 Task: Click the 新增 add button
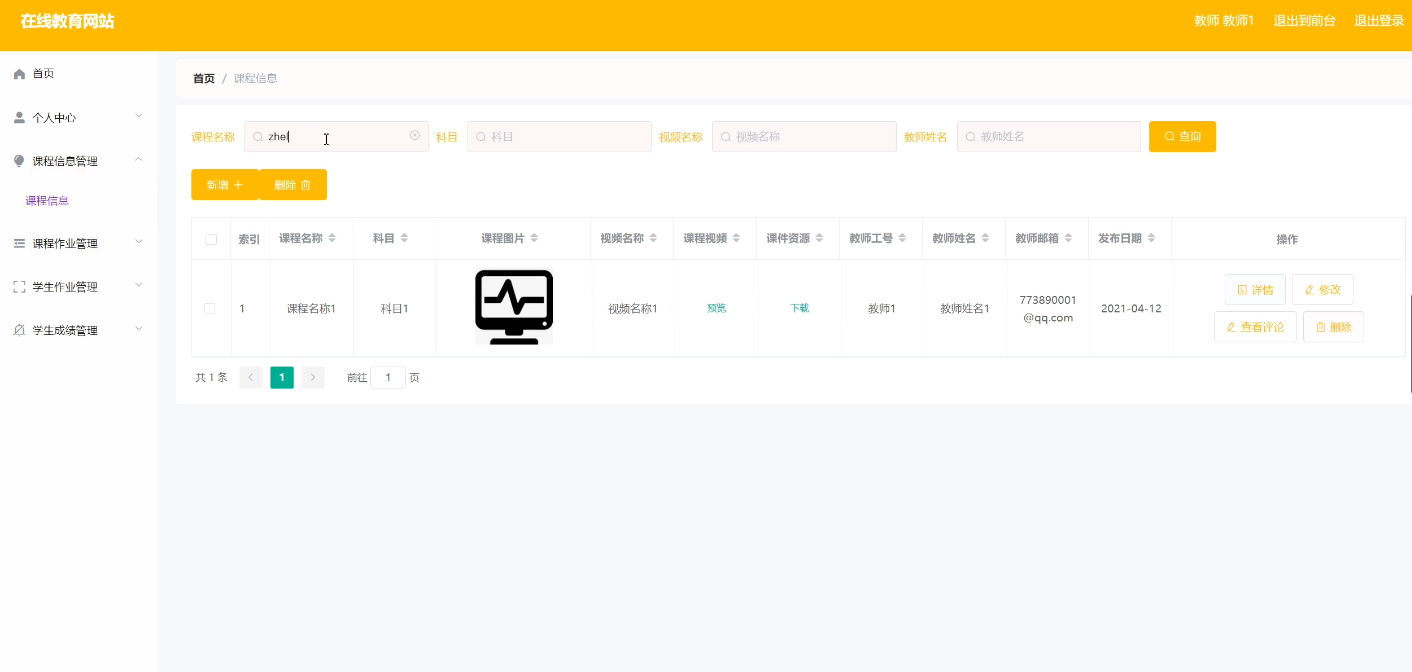tap(225, 185)
